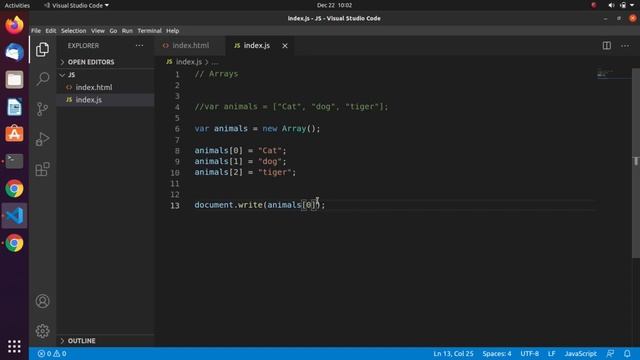The width and height of the screenshot is (640, 360).
Task: Select the JavaScript language mode
Action: click(x=580, y=353)
